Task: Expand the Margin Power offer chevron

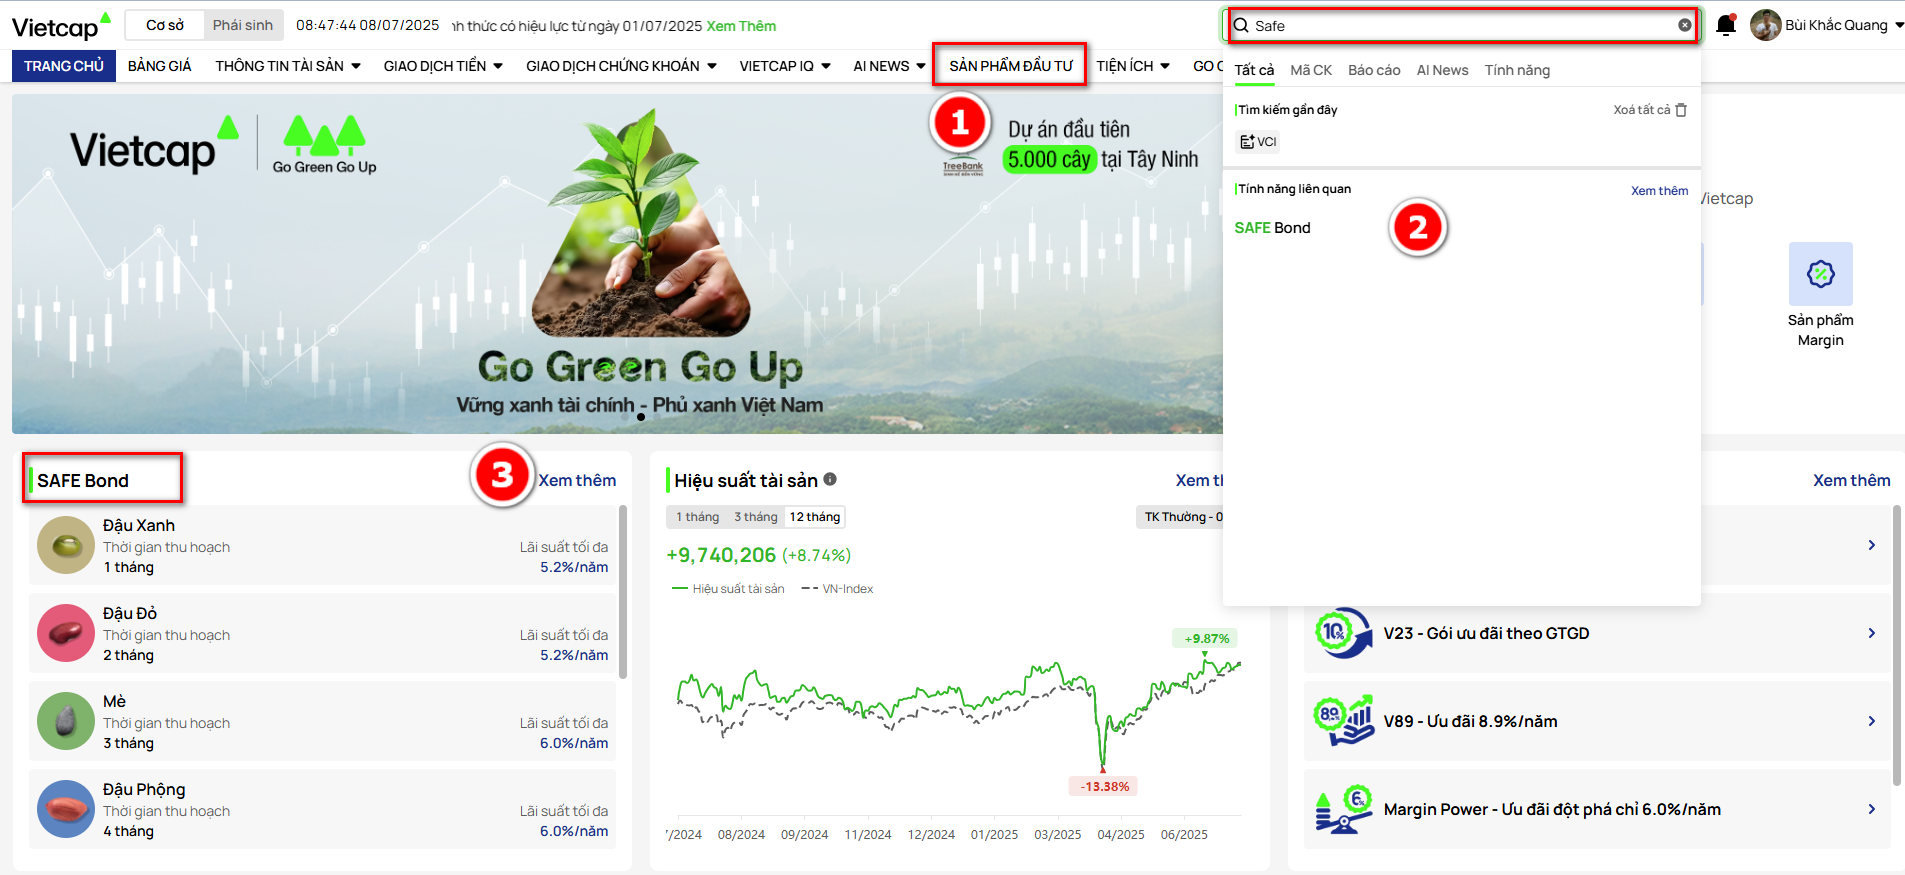Action: (x=1871, y=809)
